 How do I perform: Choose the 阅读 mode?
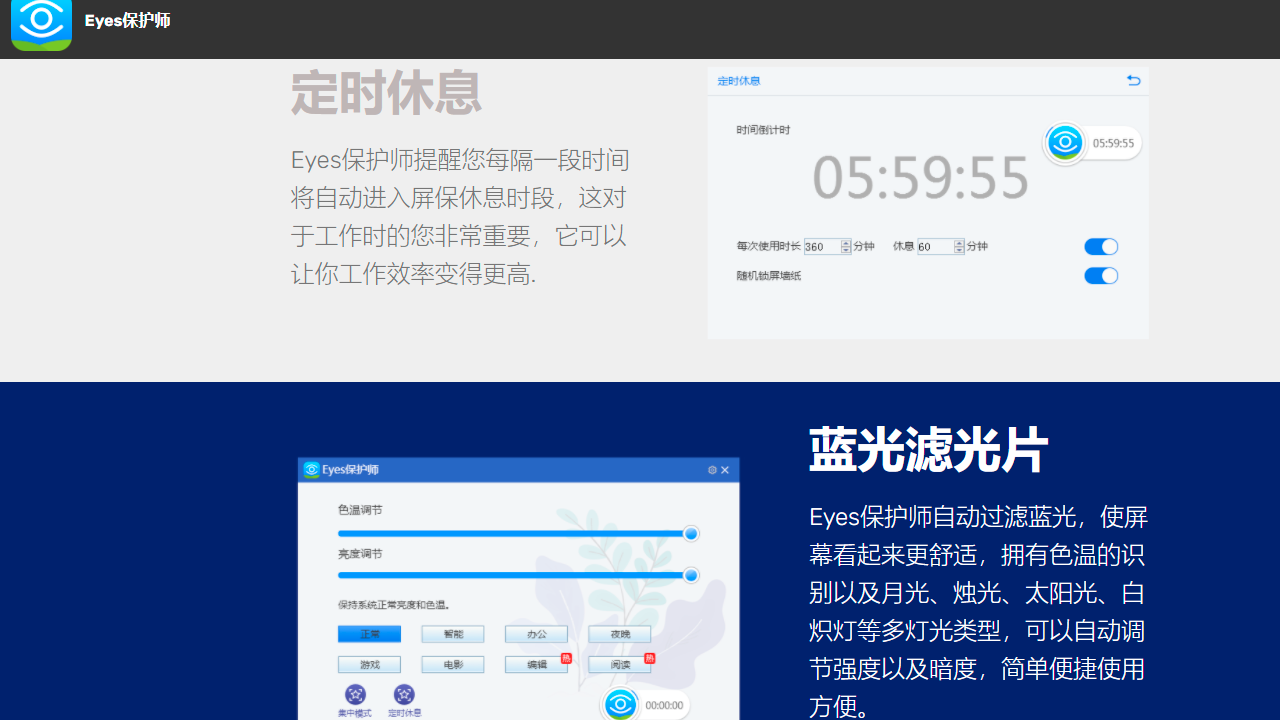620,664
